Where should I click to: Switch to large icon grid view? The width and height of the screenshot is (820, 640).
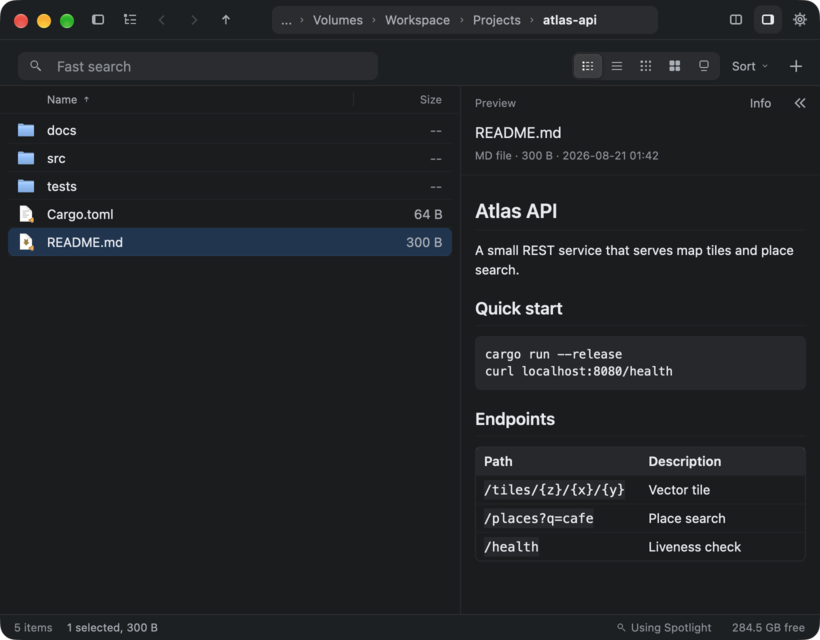coord(675,66)
